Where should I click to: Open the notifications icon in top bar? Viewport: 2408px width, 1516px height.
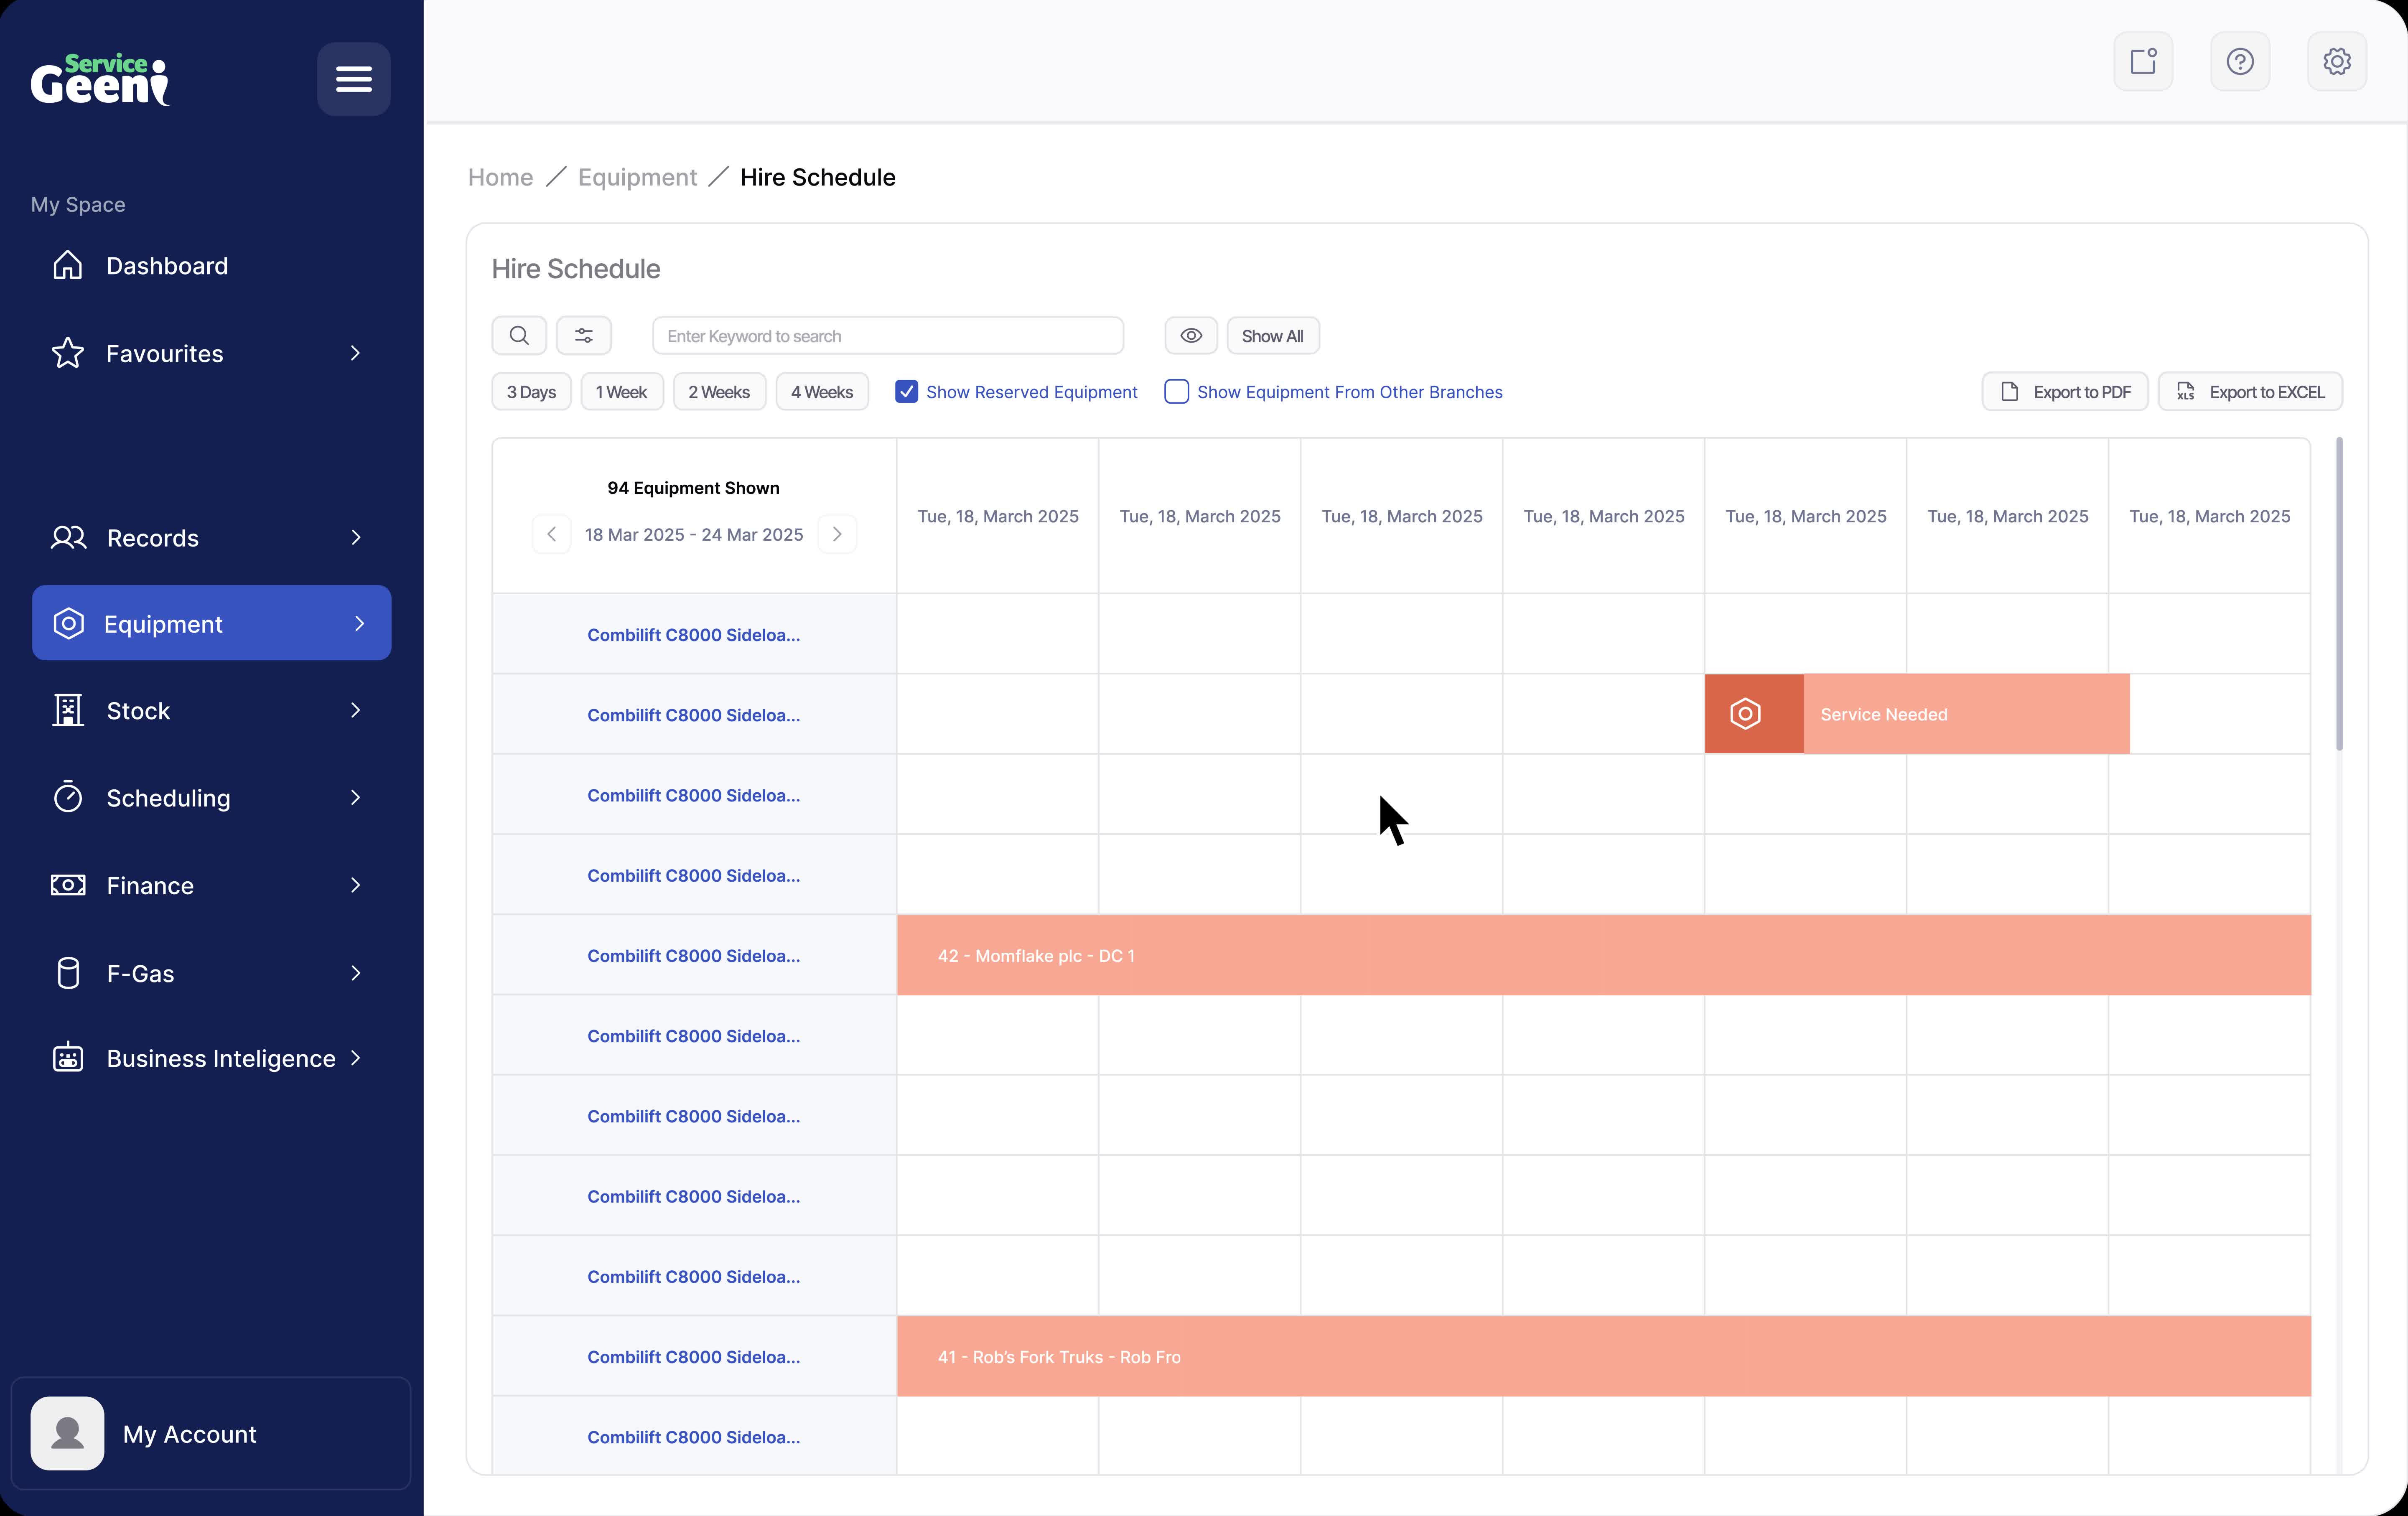pos(2143,62)
